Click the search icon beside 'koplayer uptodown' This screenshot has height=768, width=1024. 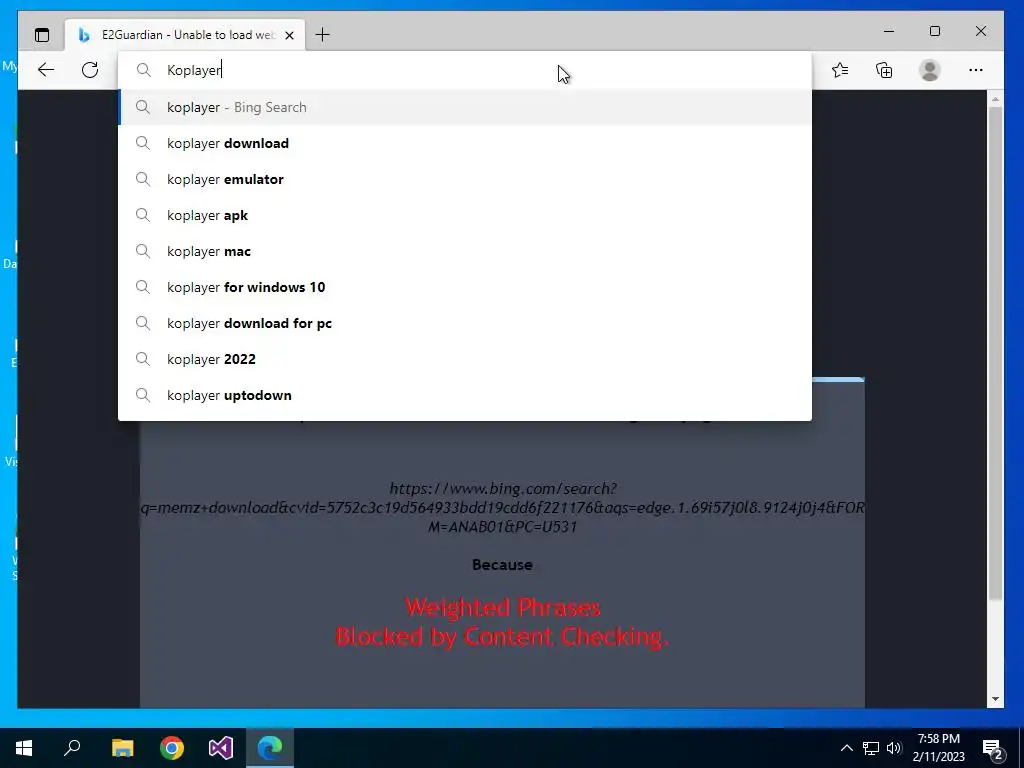(x=142, y=394)
